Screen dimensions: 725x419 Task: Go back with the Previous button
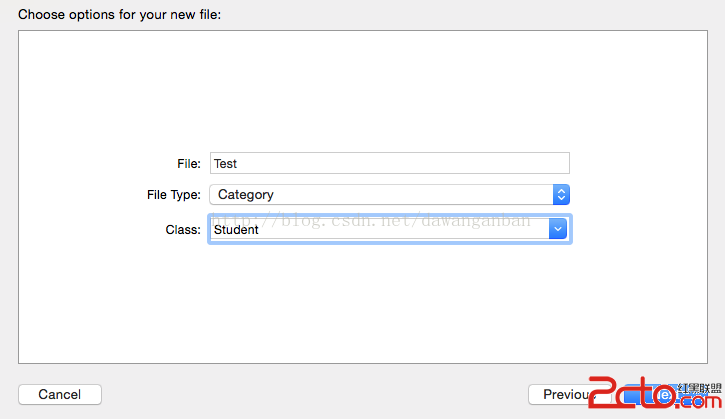(x=570, y=394)
